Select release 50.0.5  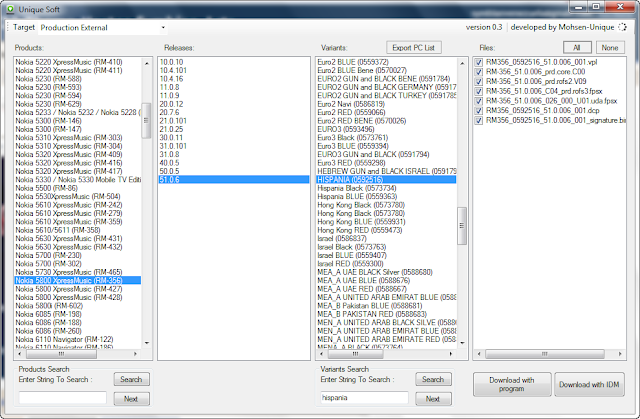pos(169,171)
